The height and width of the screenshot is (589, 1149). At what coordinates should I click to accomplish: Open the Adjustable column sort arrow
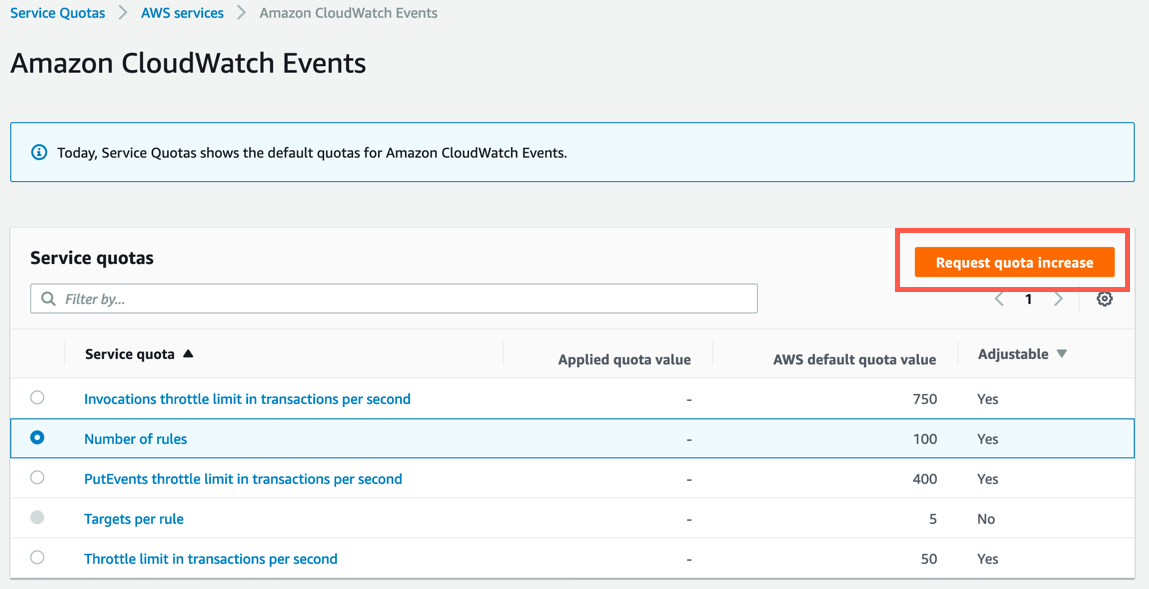1062,354
